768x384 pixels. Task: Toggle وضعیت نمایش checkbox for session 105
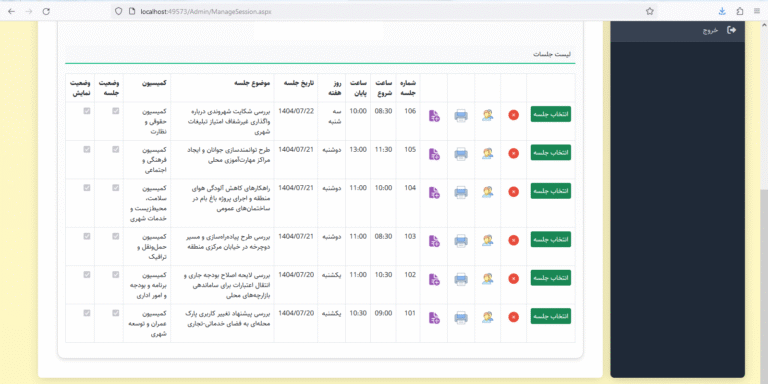point(87,149)
